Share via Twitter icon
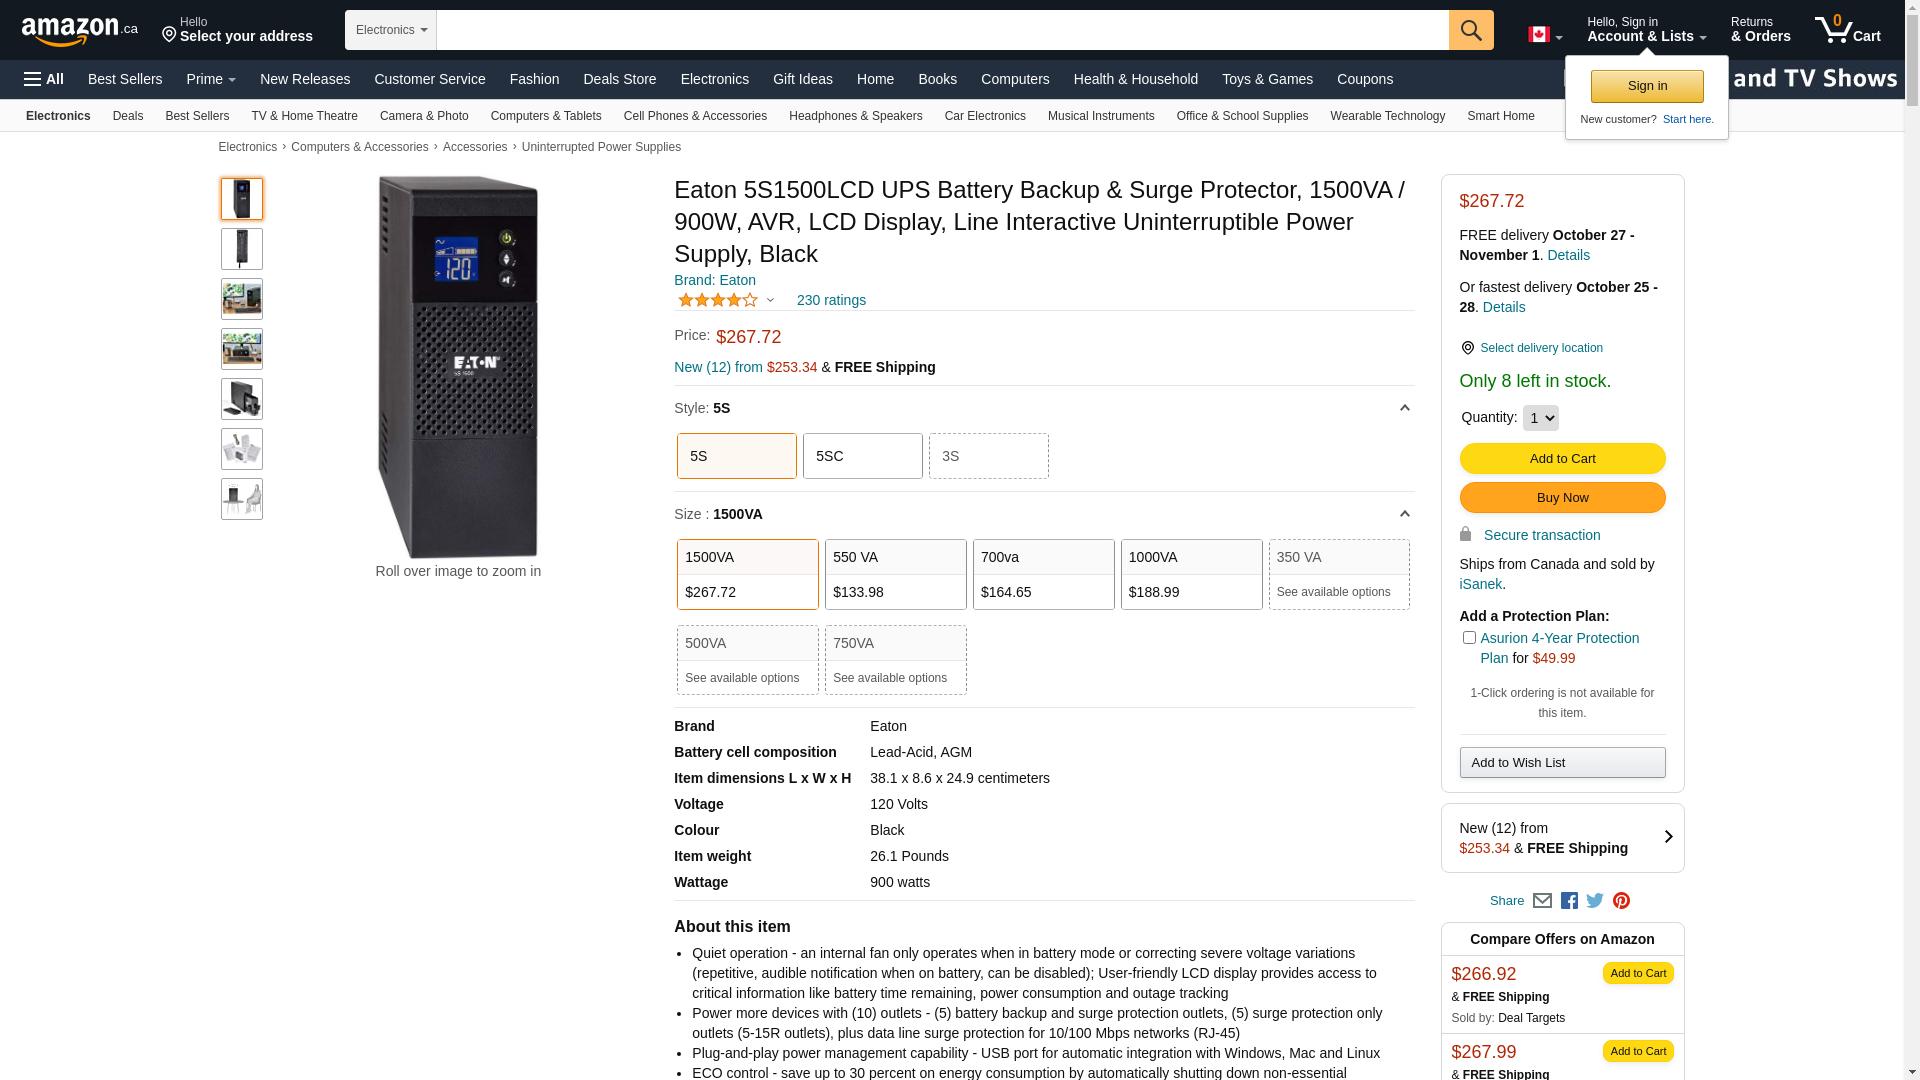This screenshot has height=1080, width=1920. pyautogui.click(x=1595, y=901)
